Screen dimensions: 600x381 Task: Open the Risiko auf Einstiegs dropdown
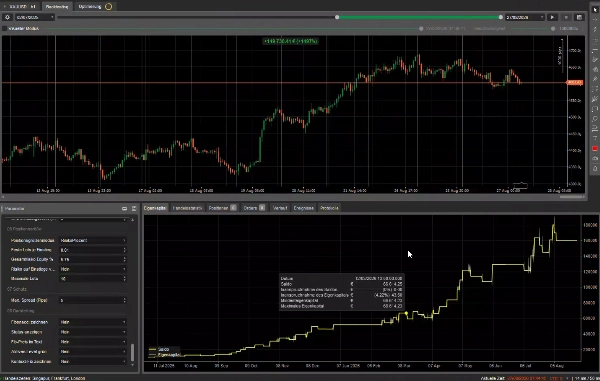click(x=93, y=269)
